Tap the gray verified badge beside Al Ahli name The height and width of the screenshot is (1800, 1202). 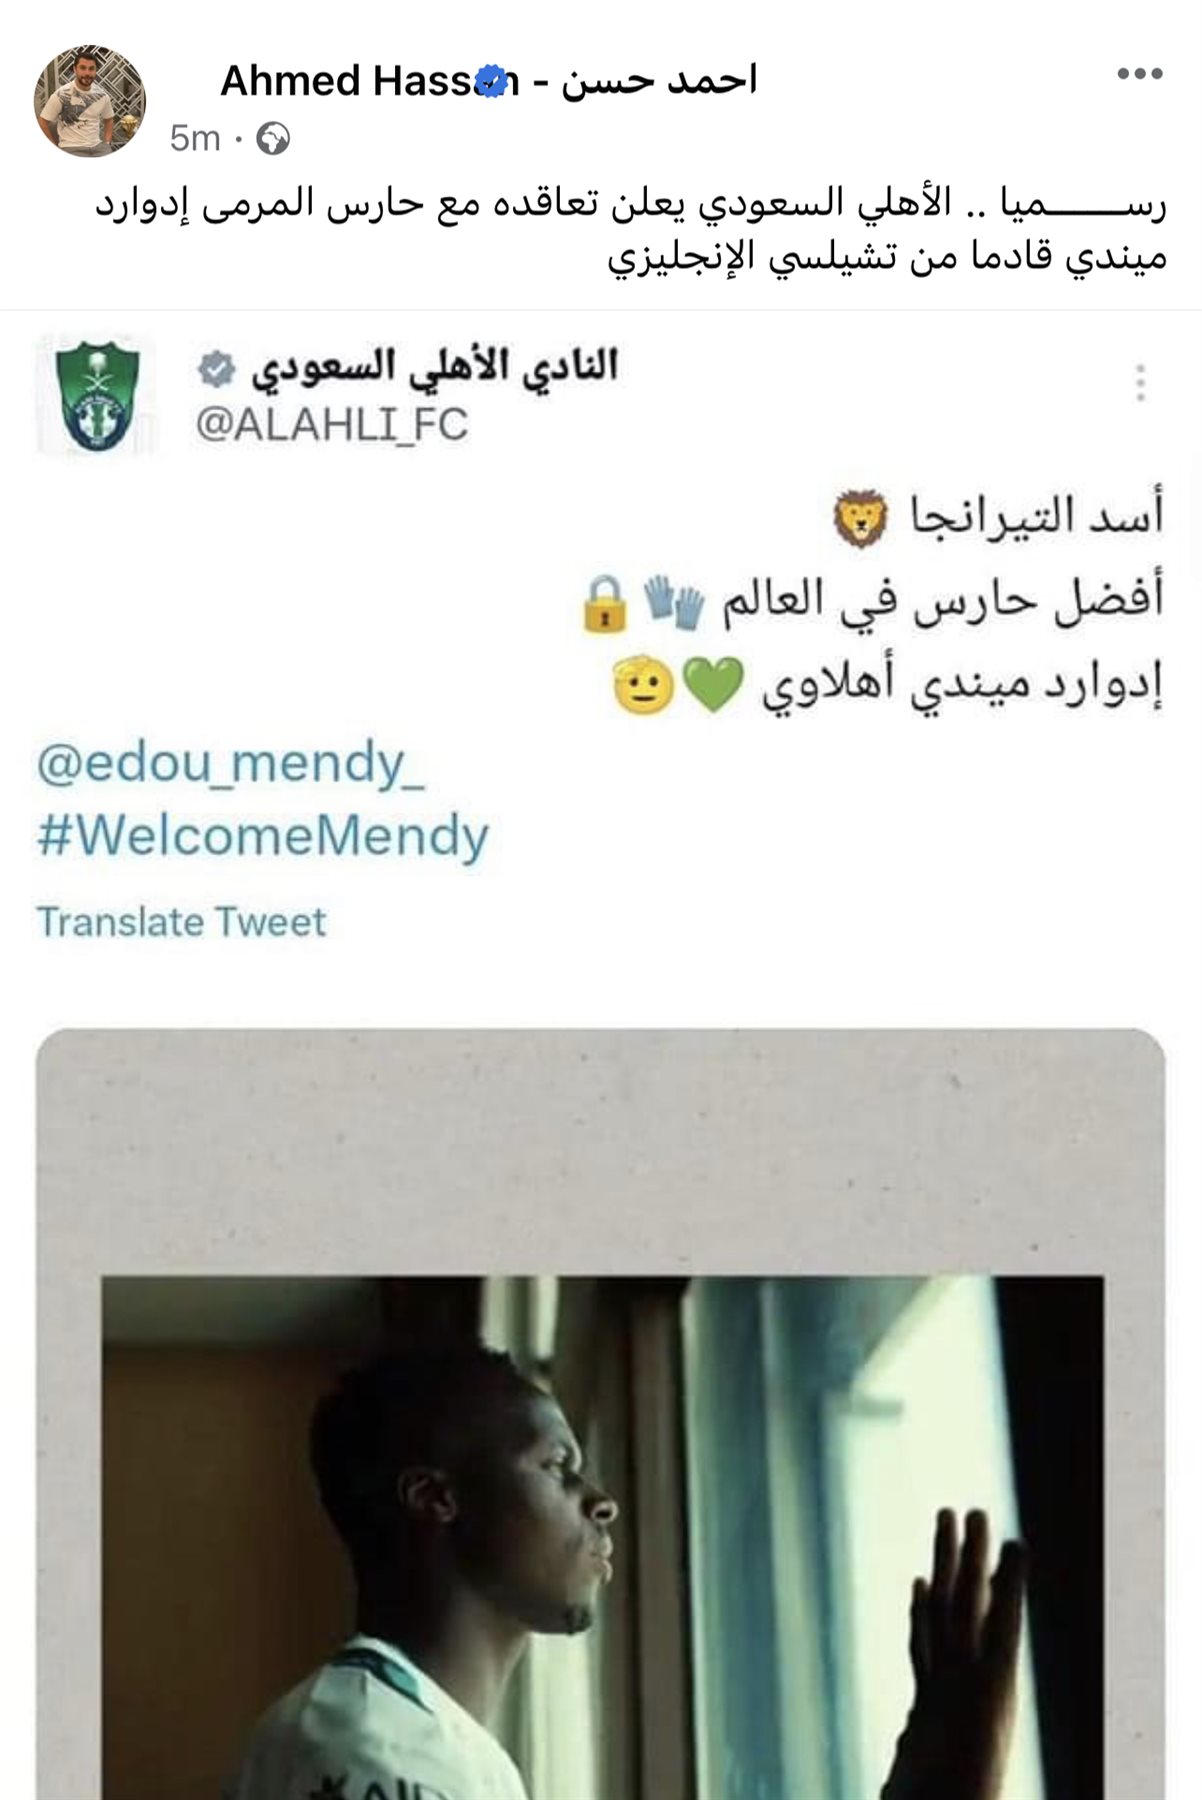click(215, 369)
